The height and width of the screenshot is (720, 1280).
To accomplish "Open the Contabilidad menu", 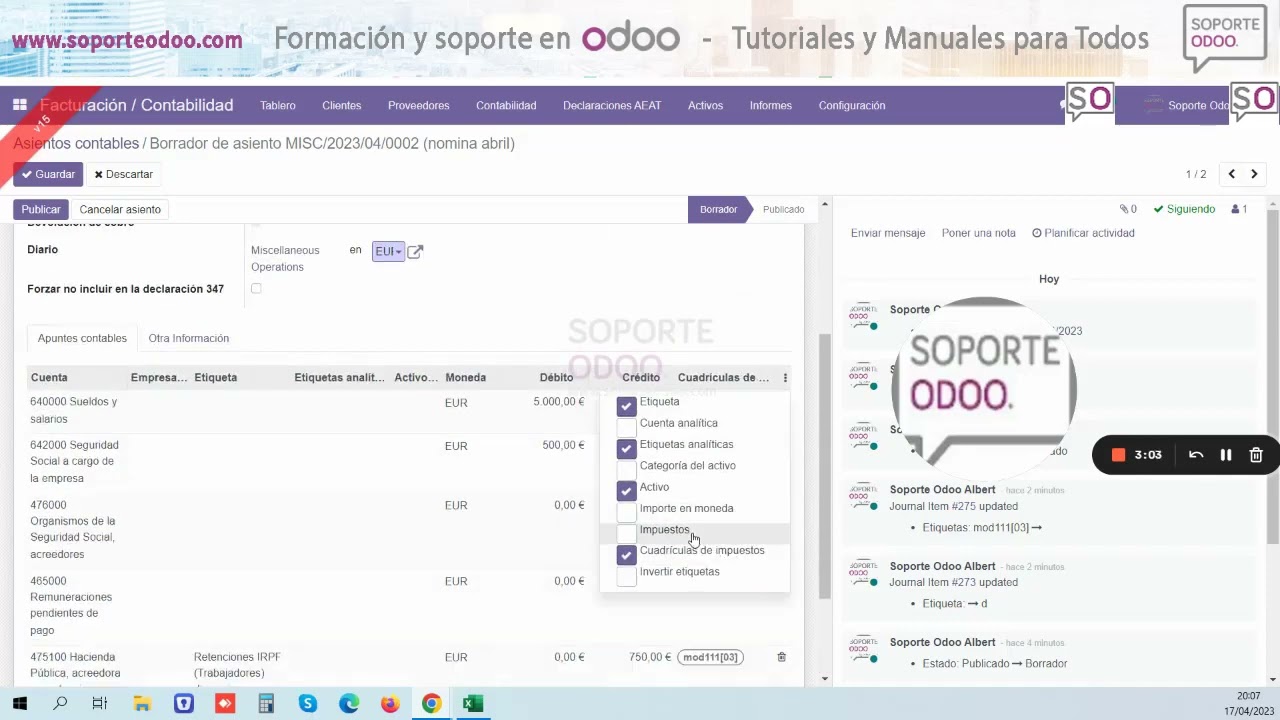I will click(506, 105).
